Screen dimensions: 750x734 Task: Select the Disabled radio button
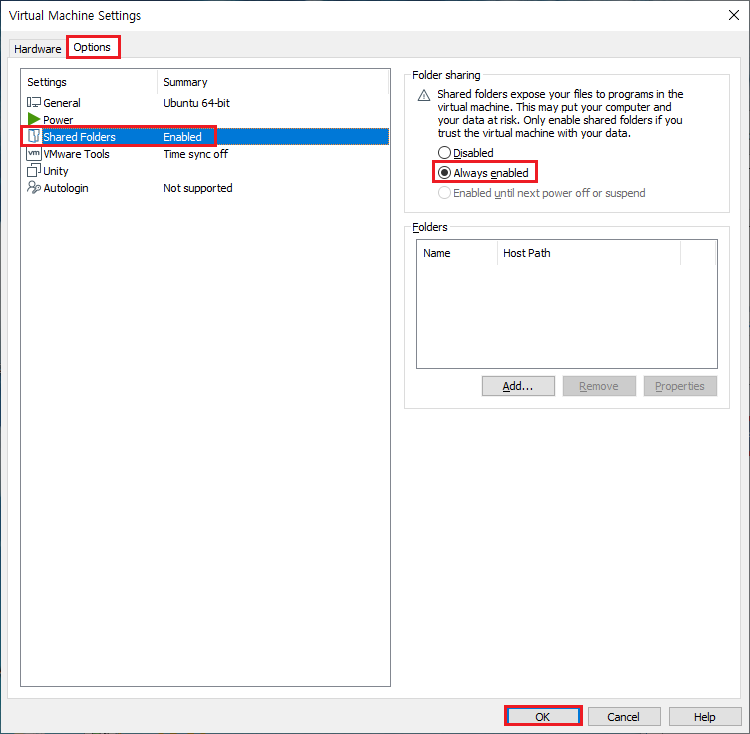(x=444, y=153)
